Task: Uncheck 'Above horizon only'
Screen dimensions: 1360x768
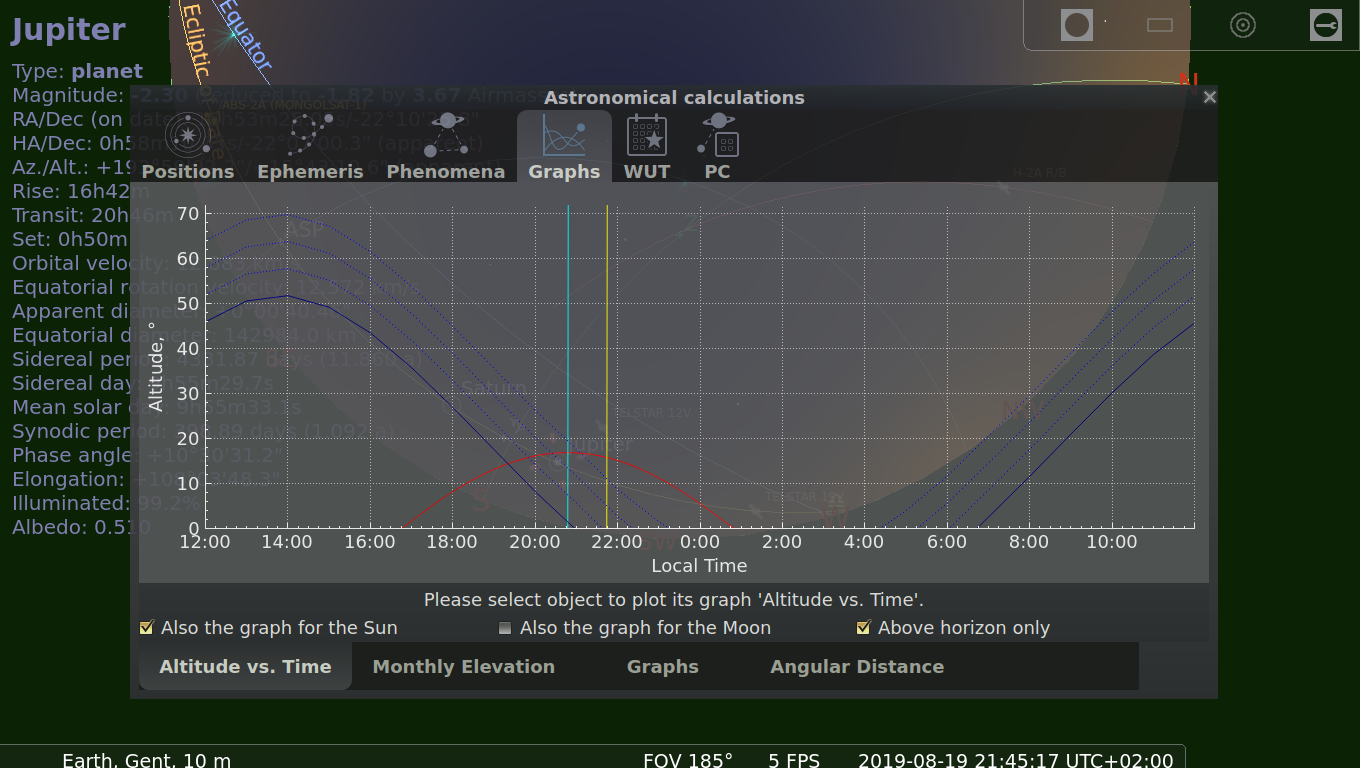Action: coord(863,627)
